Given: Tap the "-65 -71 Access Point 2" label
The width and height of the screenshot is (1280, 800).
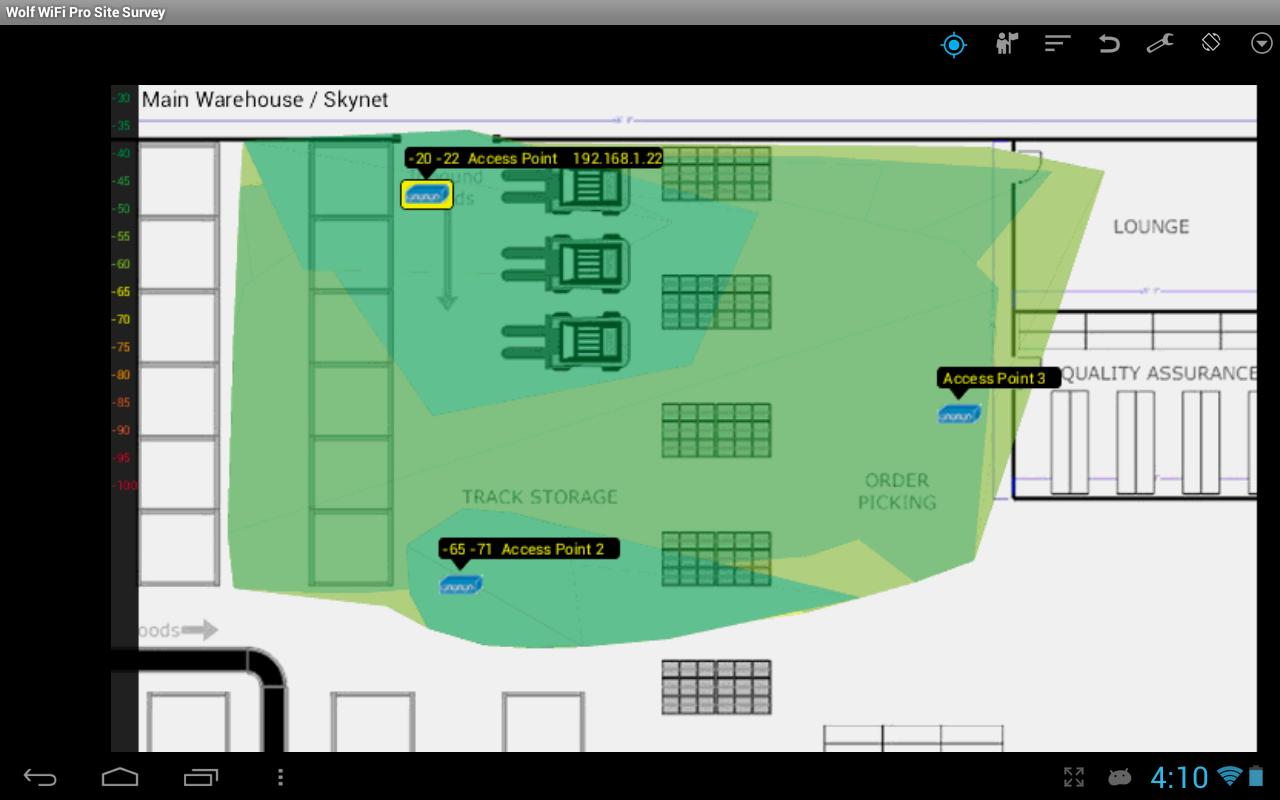Looking at the screenshot, I should pyautogui.click(x=528, y=549).
